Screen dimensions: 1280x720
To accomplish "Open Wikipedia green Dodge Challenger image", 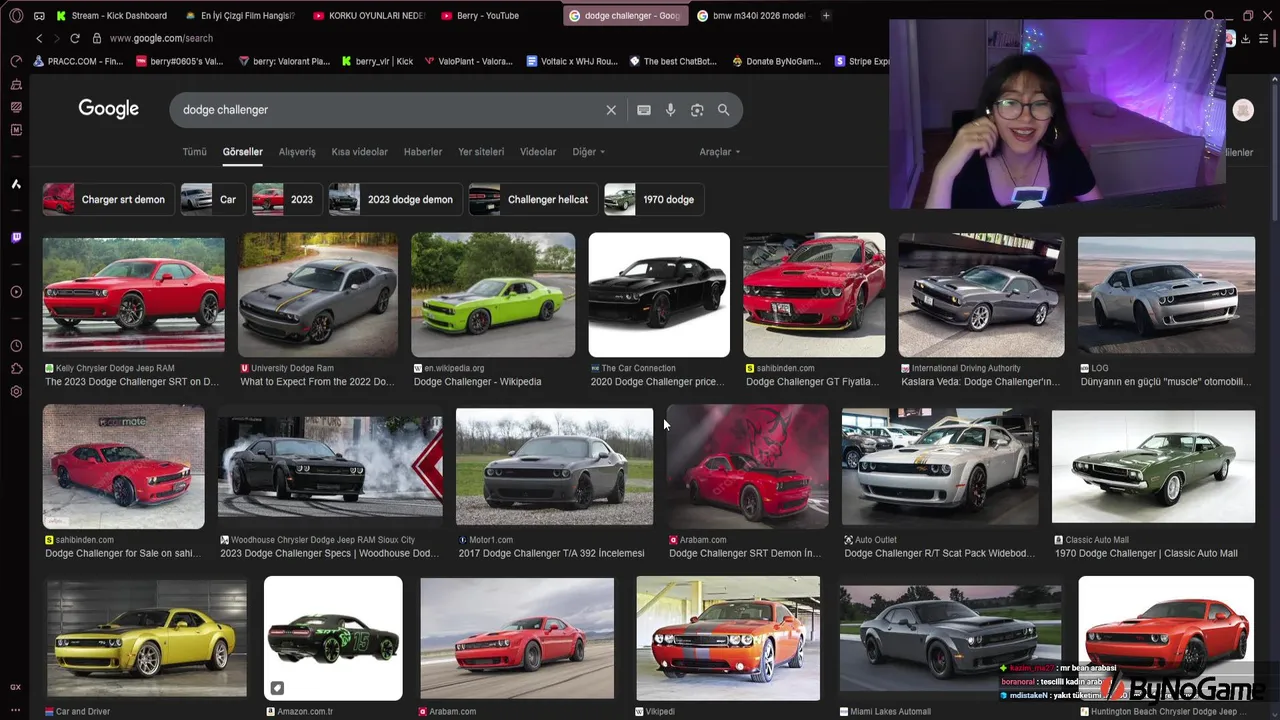I will [x=493, y=295].
